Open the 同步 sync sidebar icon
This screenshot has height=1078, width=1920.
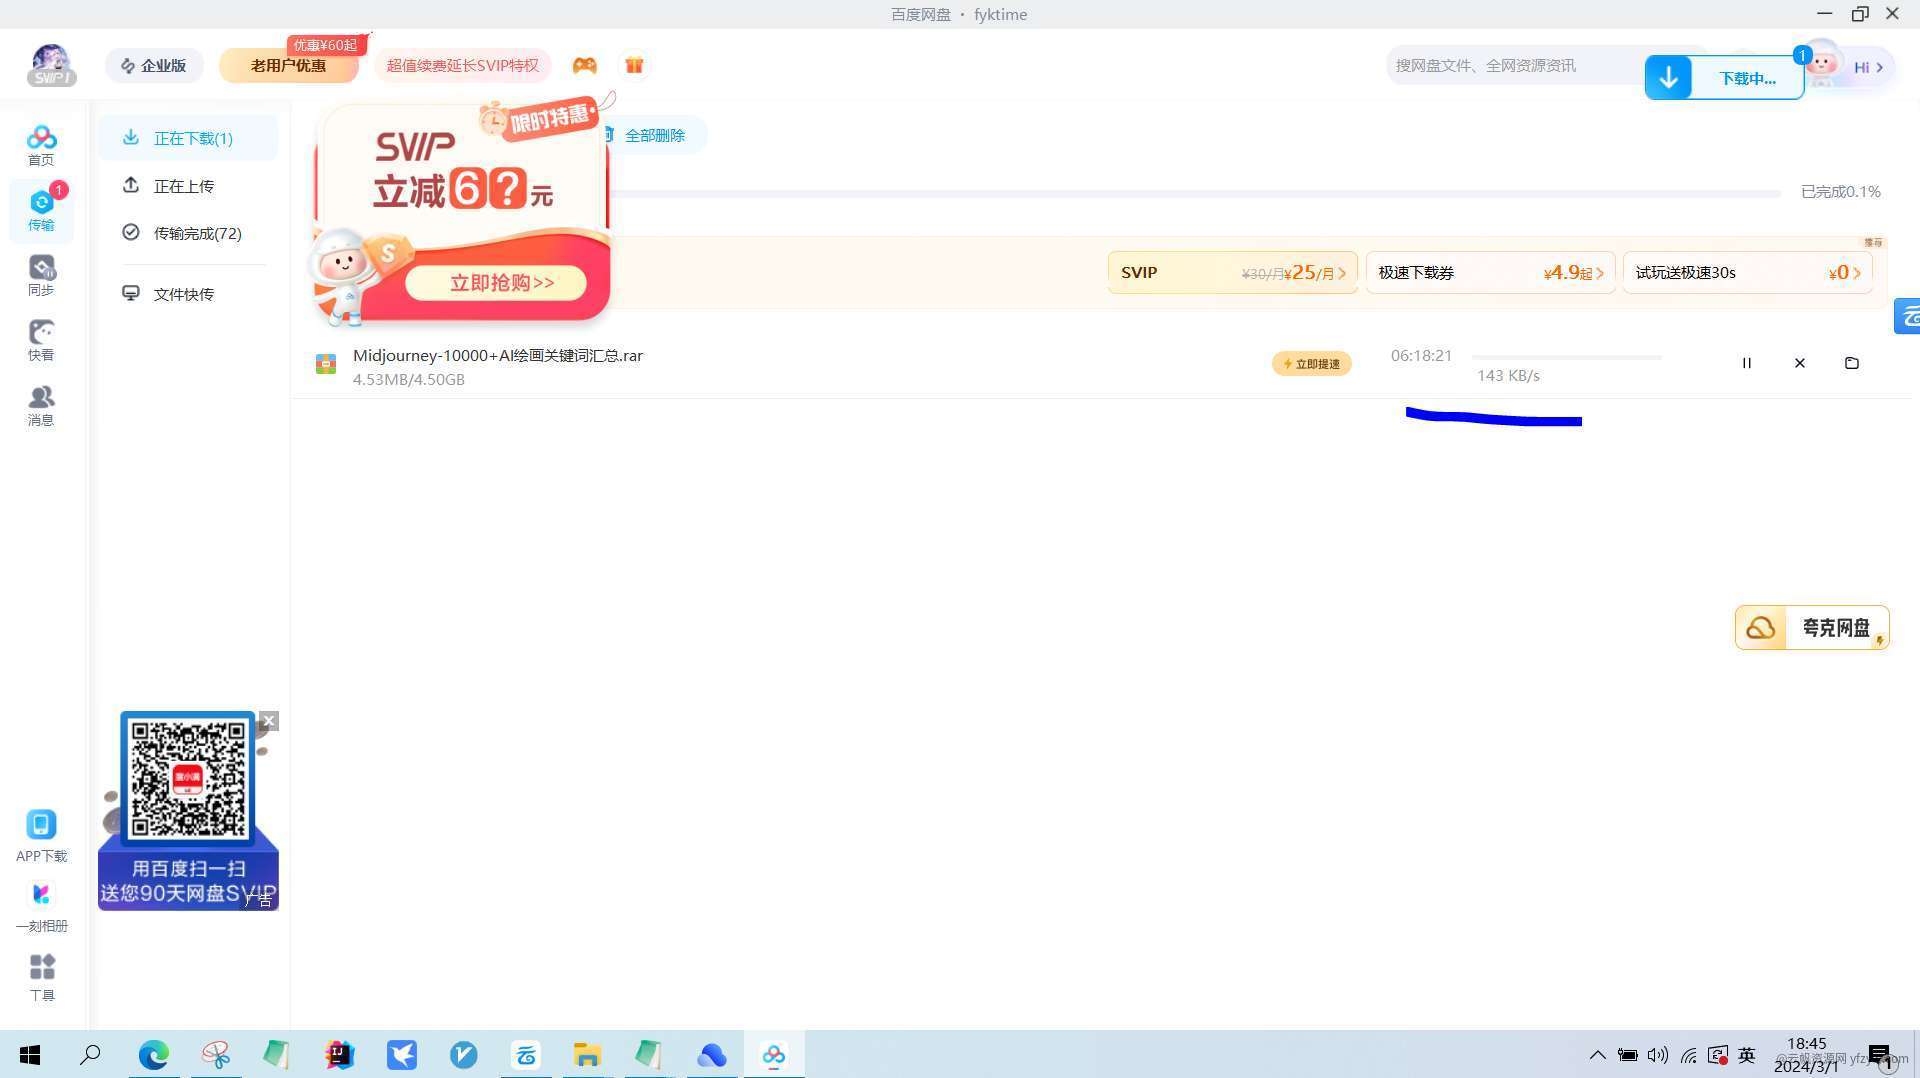pos(41,275)
